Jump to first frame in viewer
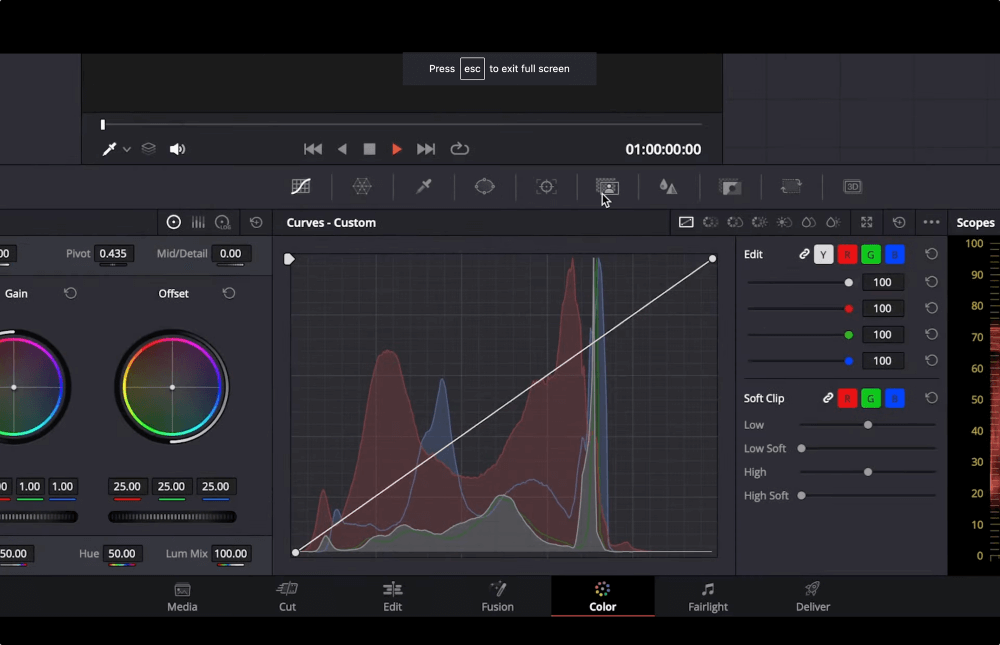 point(312,149)
